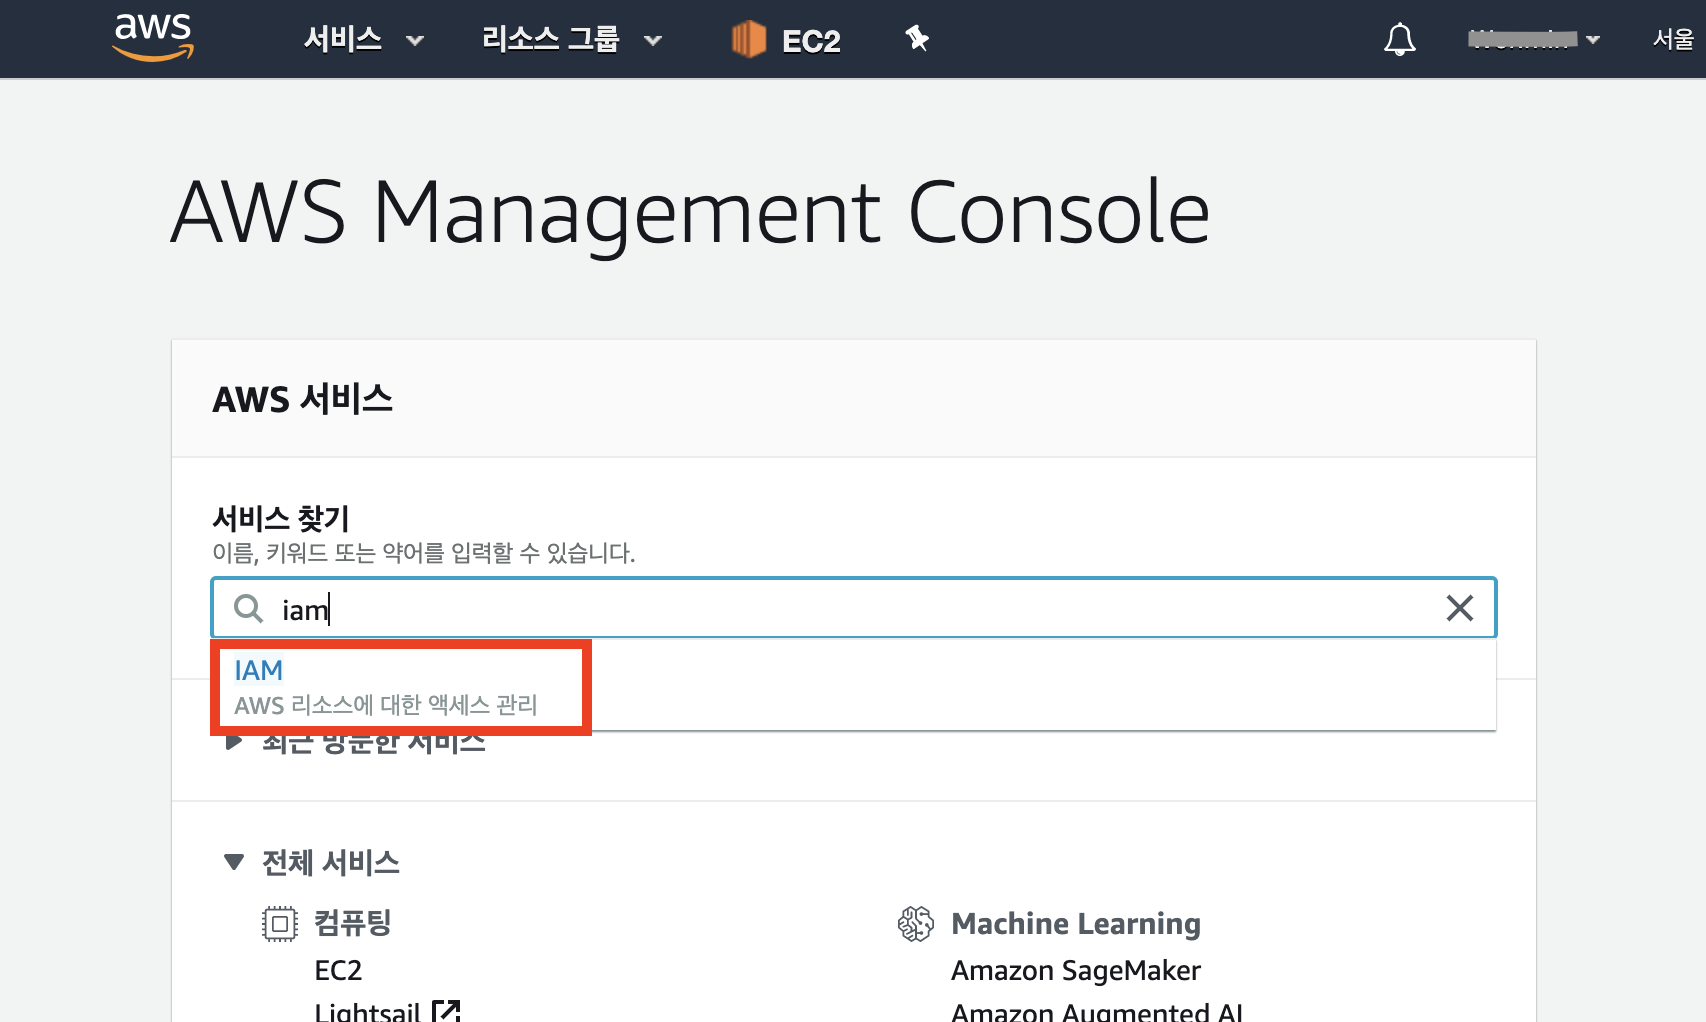
Task: Open the Lightsail service link
Action: (367, 1011)
